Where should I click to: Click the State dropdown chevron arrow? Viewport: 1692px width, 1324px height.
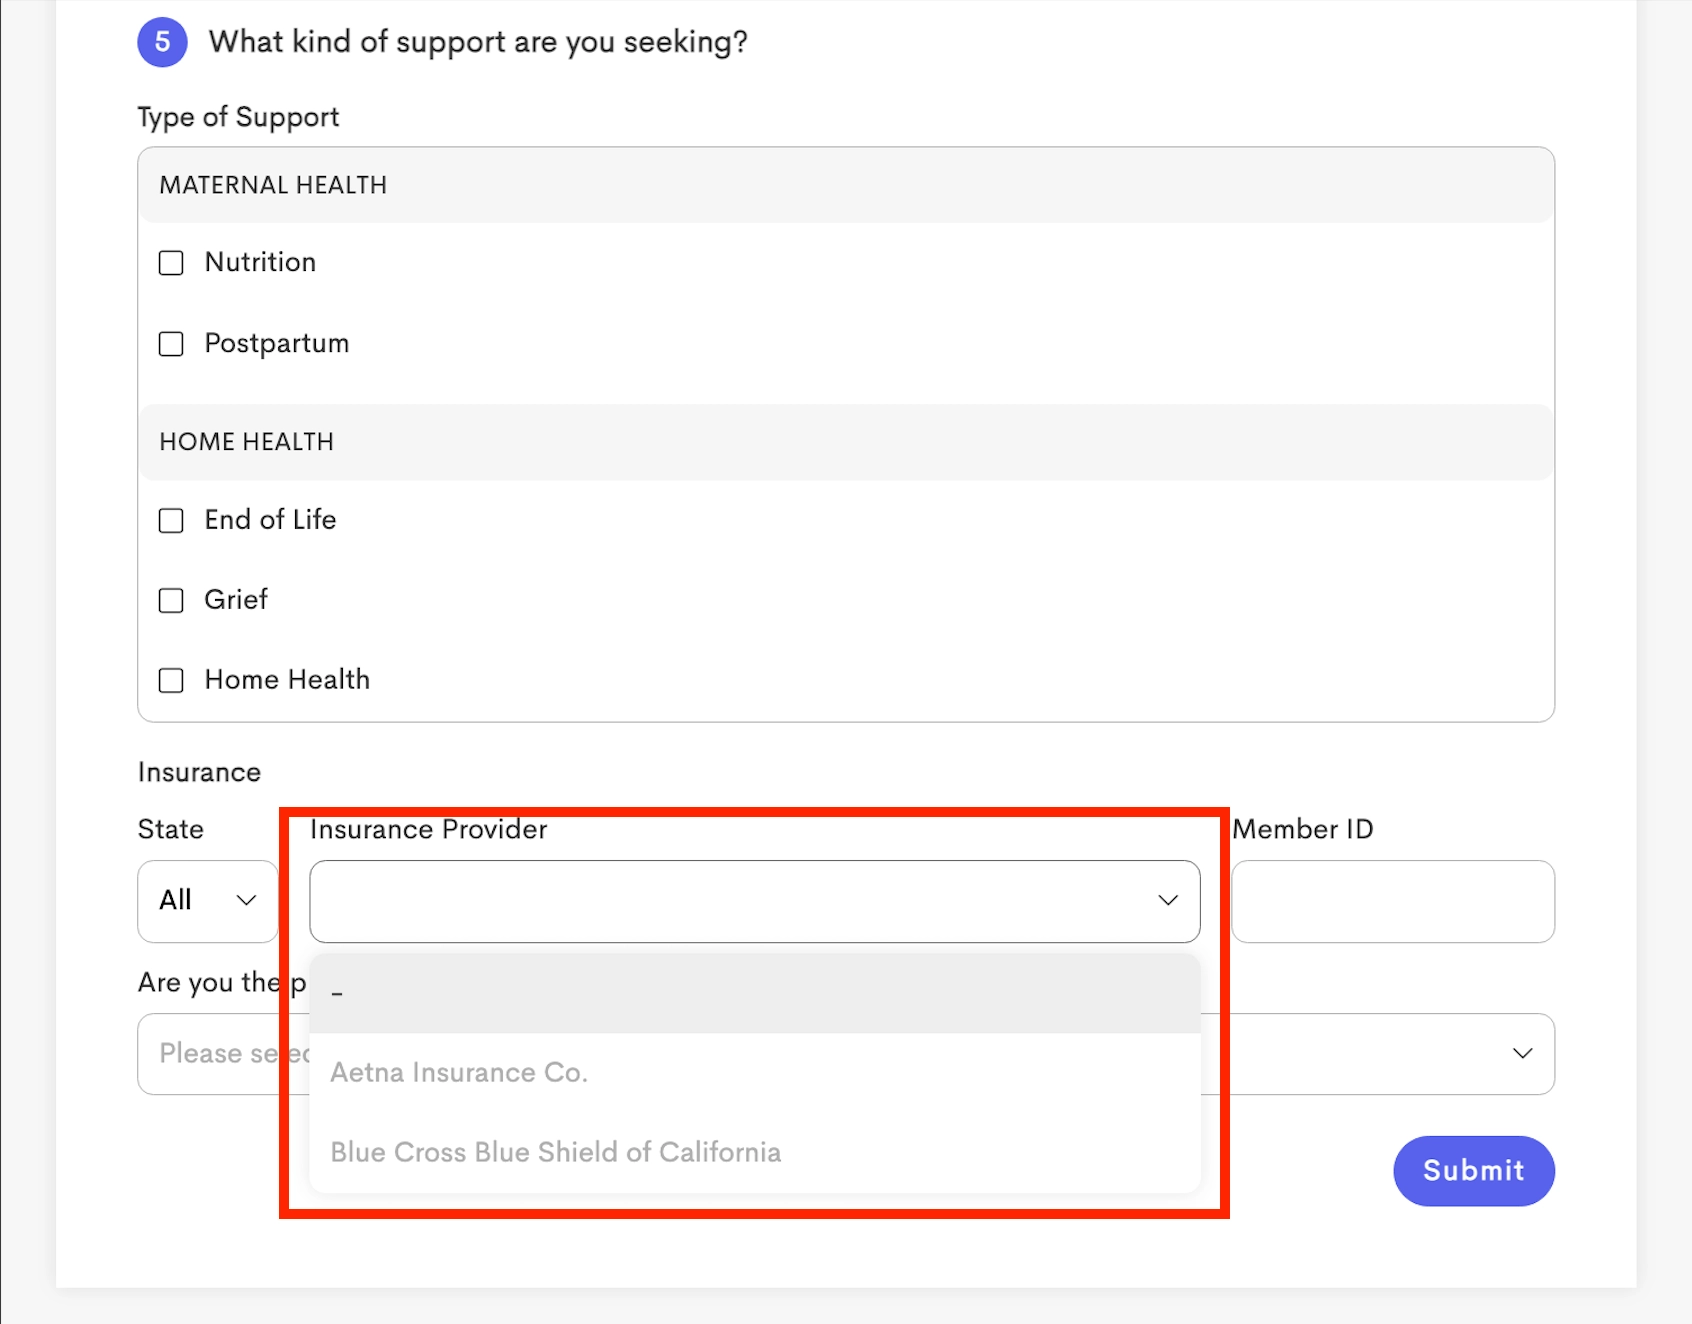pyautogui.click(x=246, y=901)
